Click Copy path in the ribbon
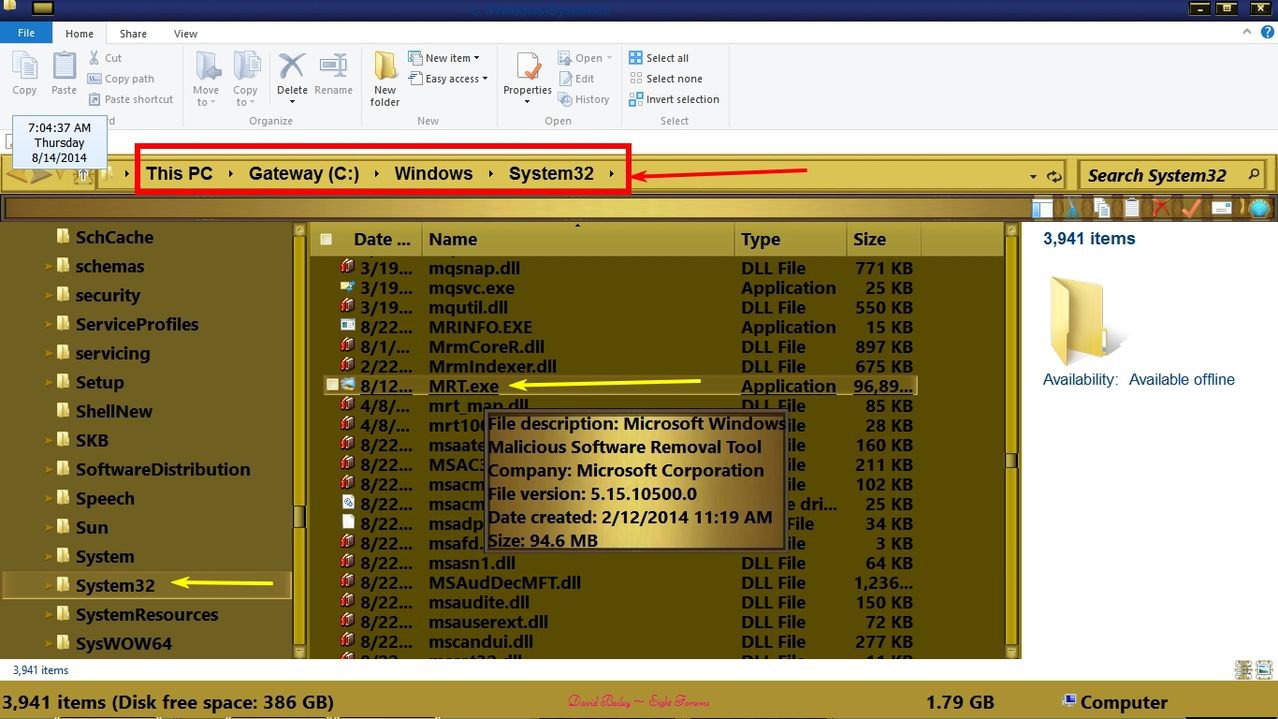The height and width of the screenshot is (719, 1278). coord(121,79)
